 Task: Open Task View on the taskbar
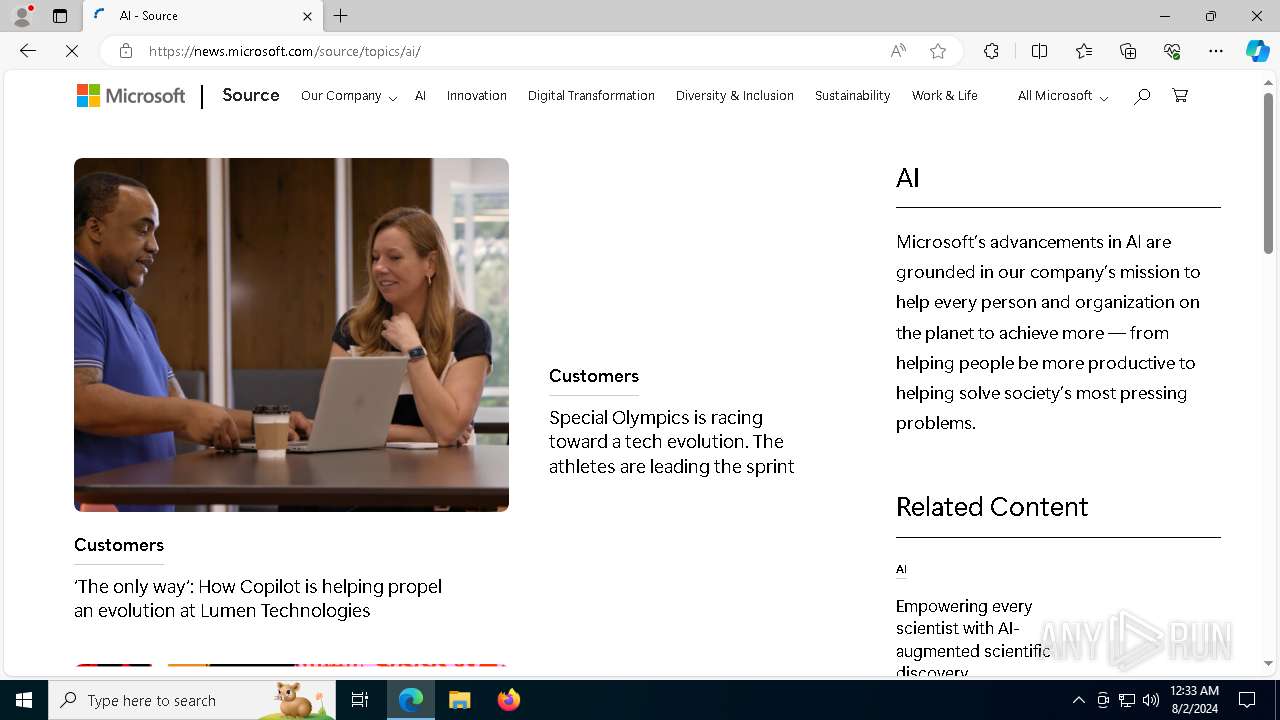(x=360, y=700)
